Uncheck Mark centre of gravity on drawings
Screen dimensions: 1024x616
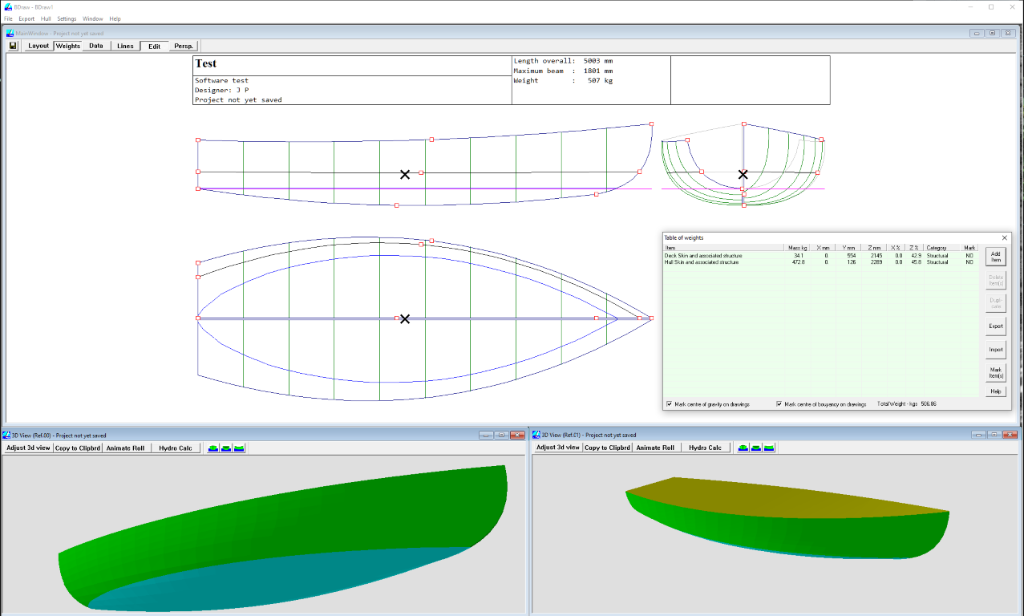click(x=669, y=404)
